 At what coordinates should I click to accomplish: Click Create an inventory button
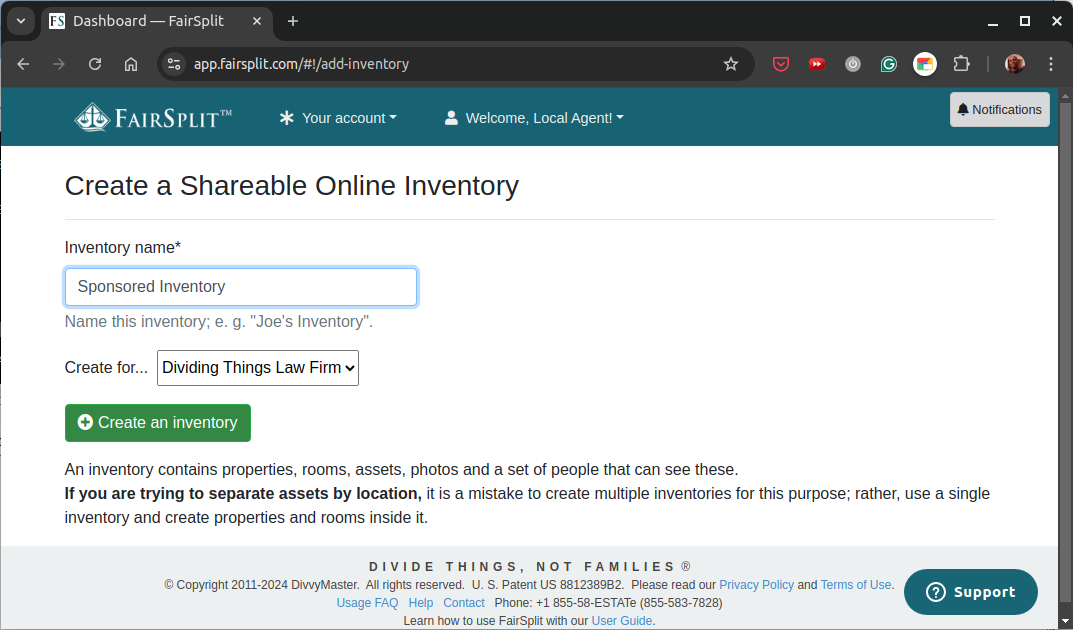click(x=158, y=423)
